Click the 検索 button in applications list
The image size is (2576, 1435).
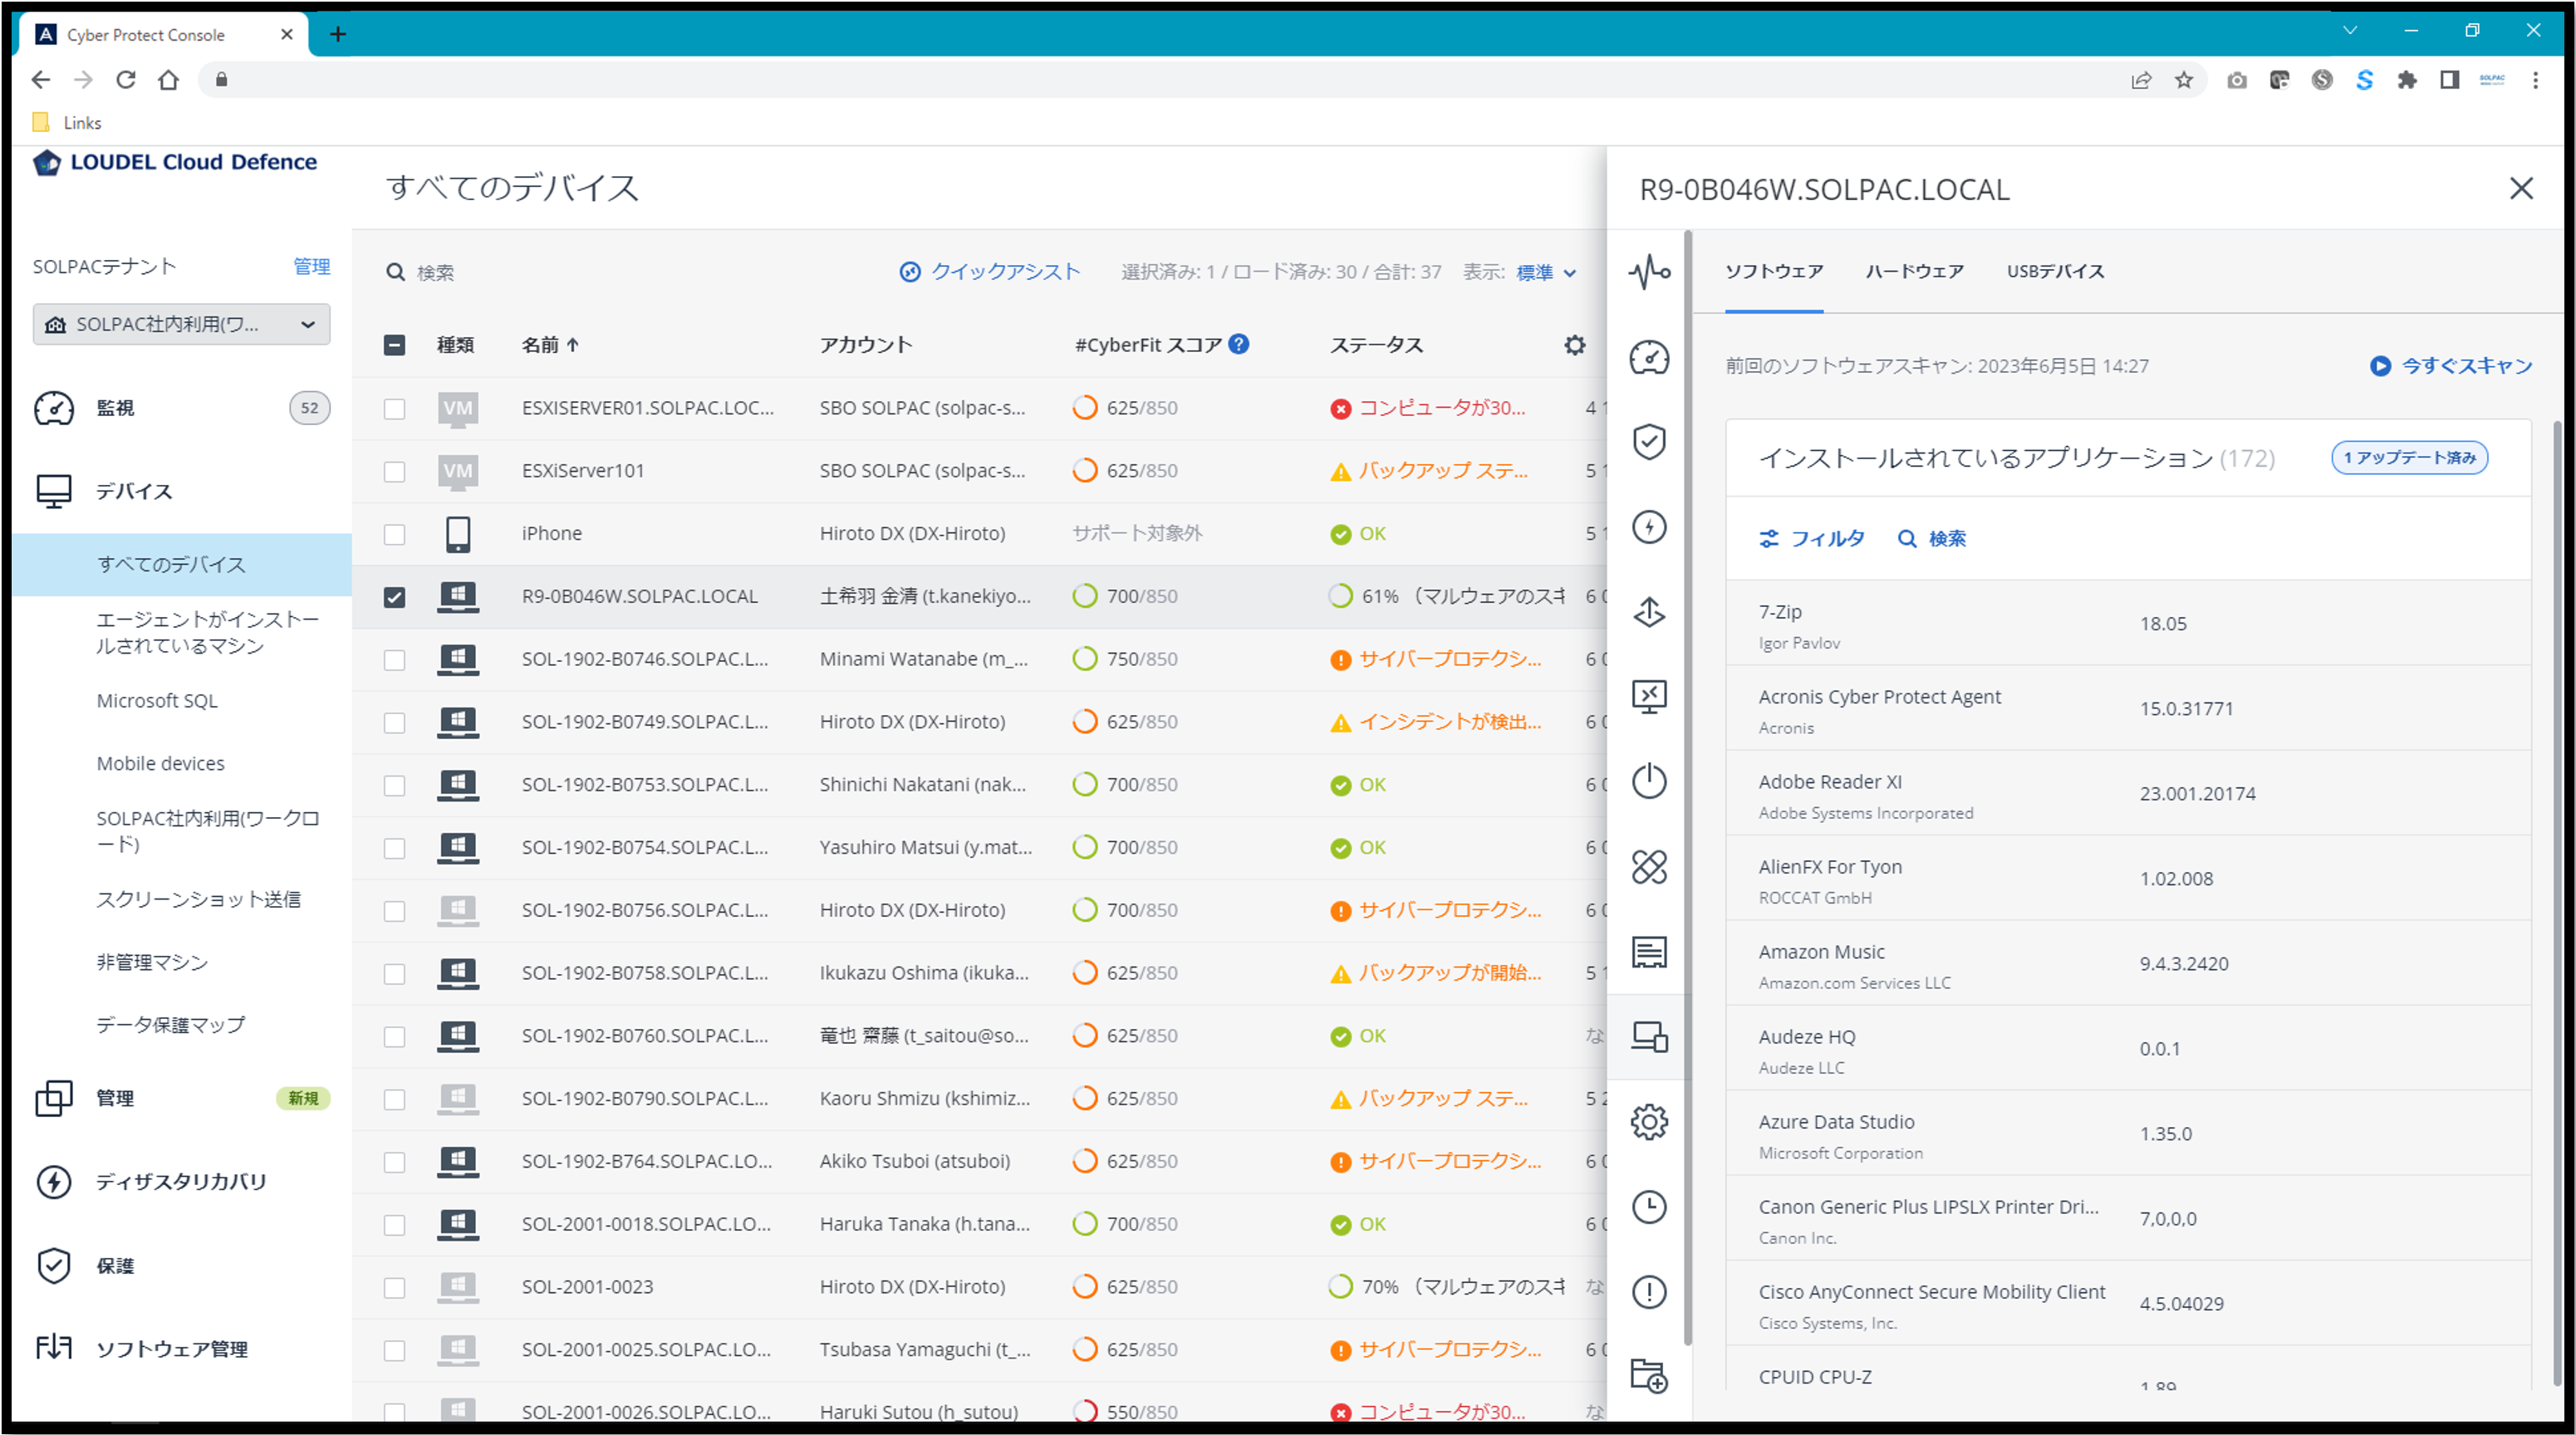(1932, 539)
